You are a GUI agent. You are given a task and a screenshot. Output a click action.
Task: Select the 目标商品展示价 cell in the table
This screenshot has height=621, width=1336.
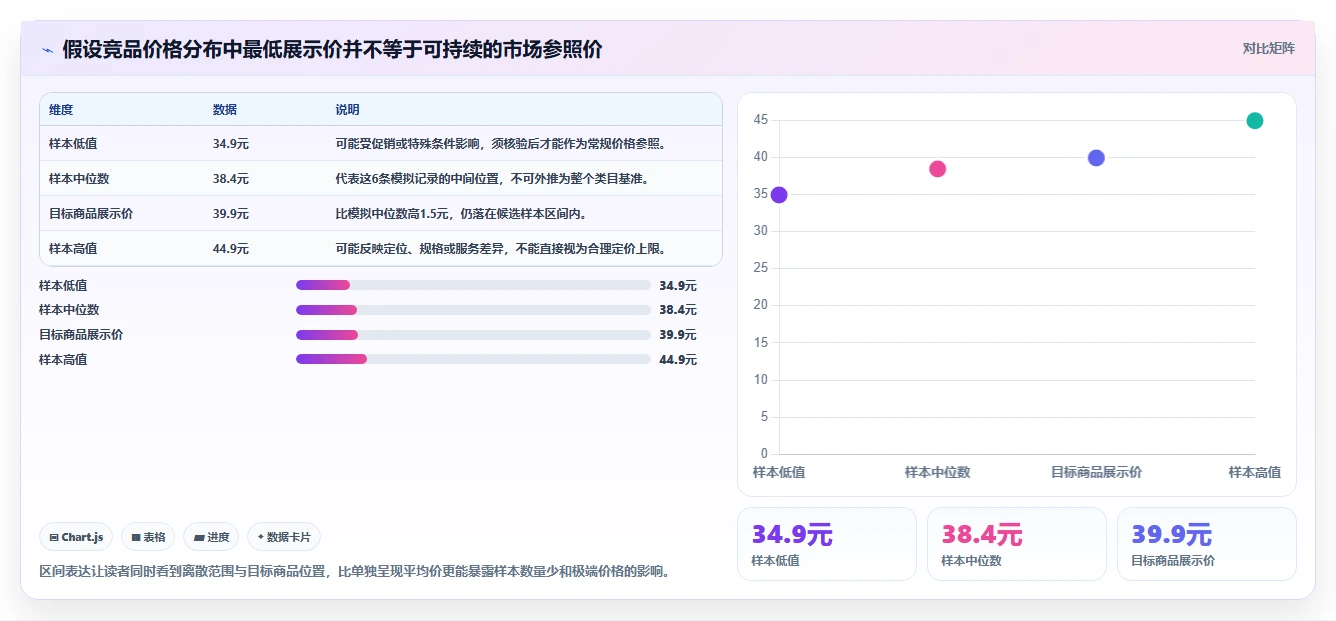[91, 214]
